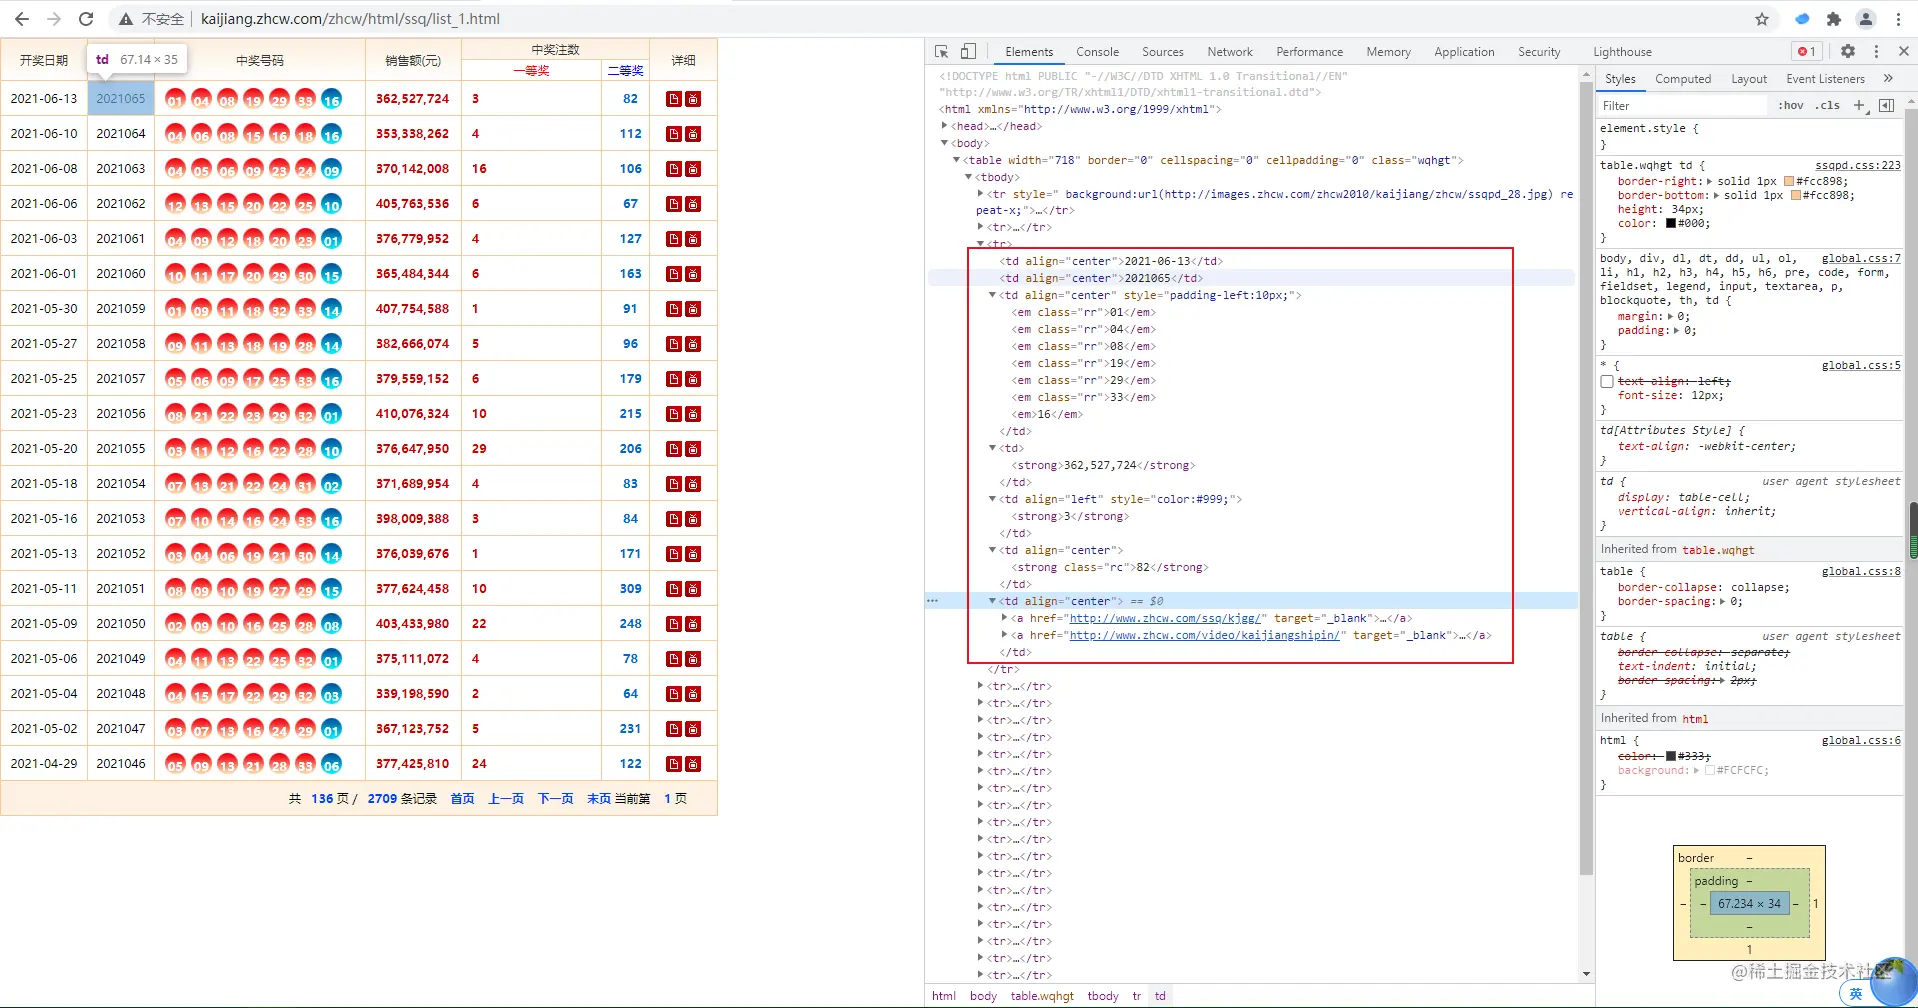The image size is (1918, 1008).
Task: Click border-right #fcc898 color swatch
Action: point(1790,181)
